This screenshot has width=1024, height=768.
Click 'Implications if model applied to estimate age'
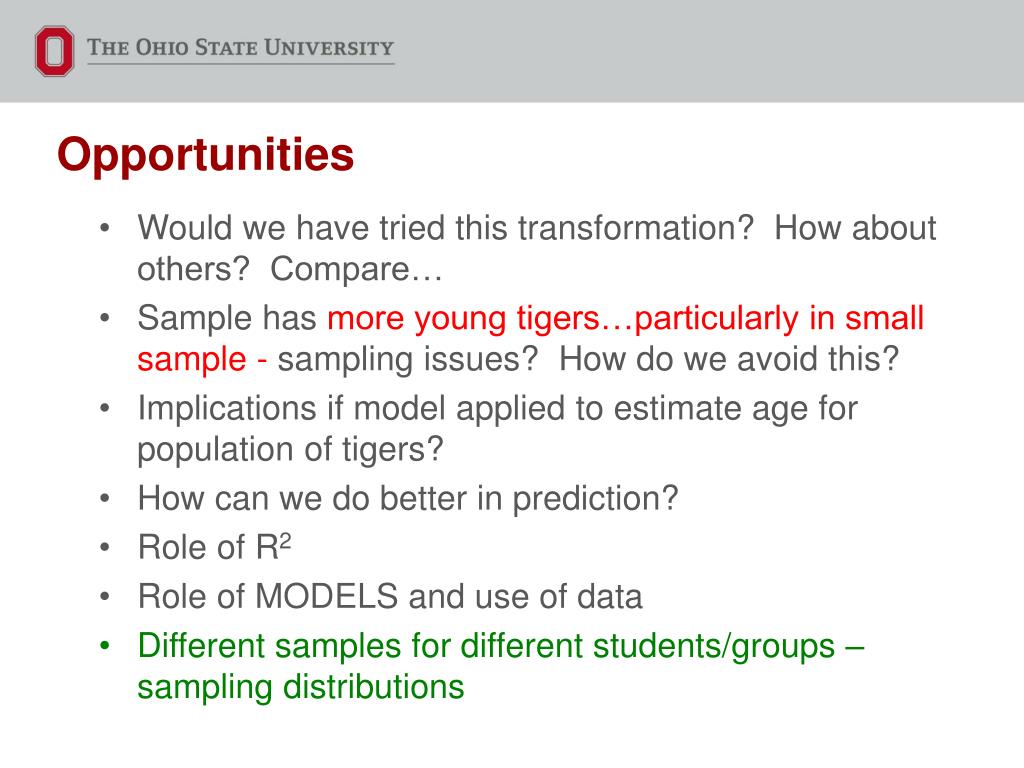tap(455, 409)
